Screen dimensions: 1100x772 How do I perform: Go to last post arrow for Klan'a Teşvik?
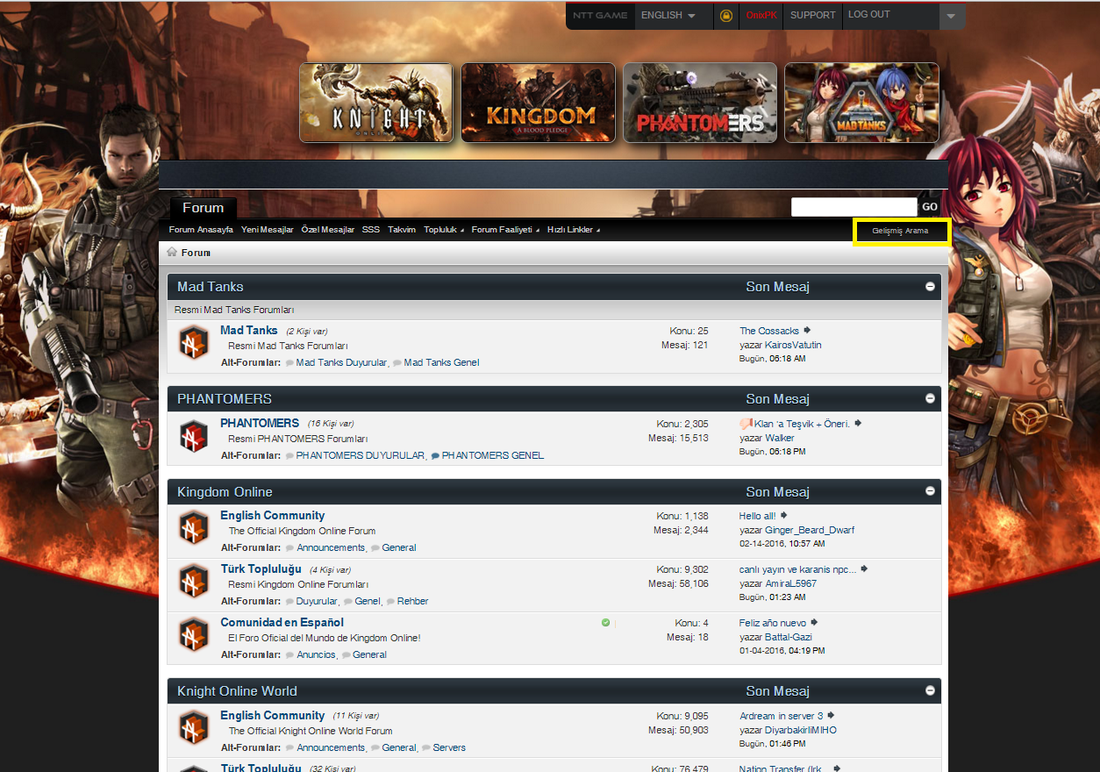(858, 423)
